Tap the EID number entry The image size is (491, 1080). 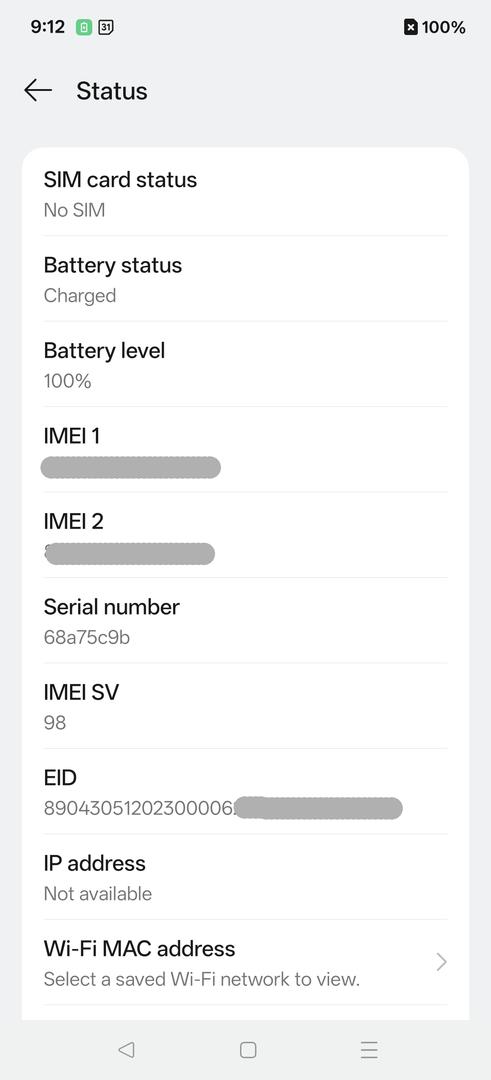click(x=245, y=791)
